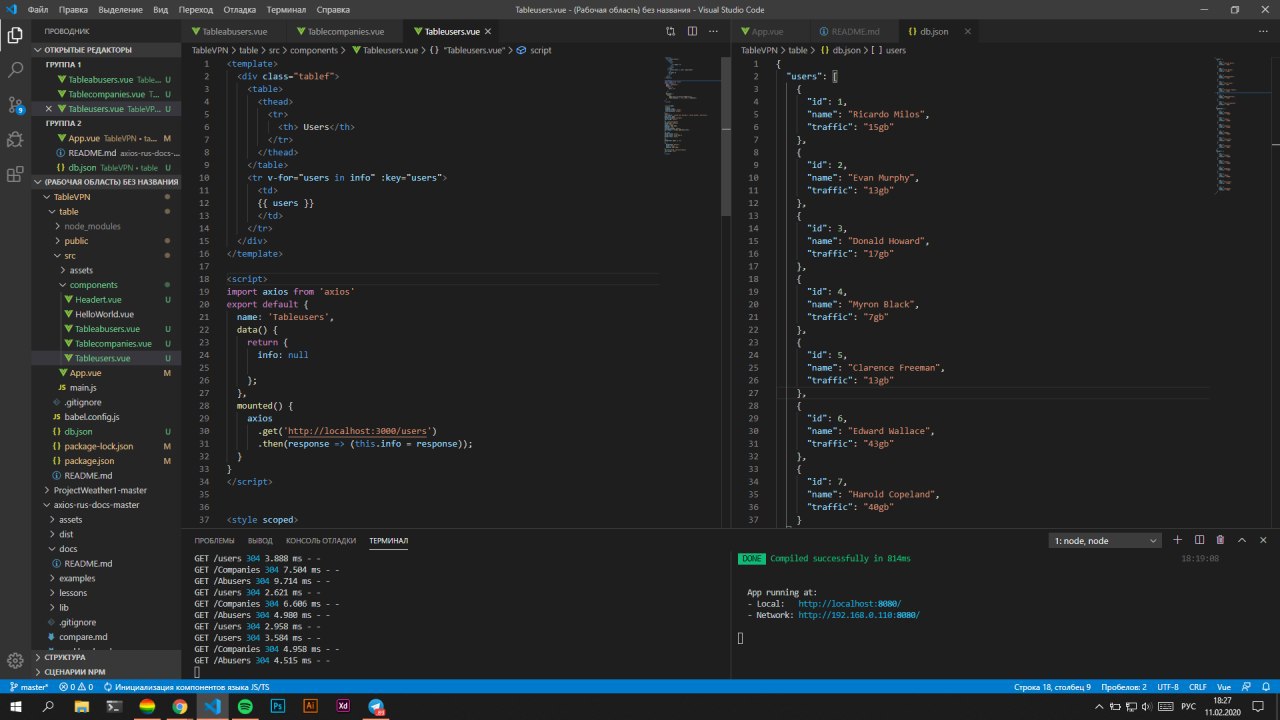Click the left editor vertical scrollbar
This screenshot has height=720, width=1280.
[x=727, y=135]
